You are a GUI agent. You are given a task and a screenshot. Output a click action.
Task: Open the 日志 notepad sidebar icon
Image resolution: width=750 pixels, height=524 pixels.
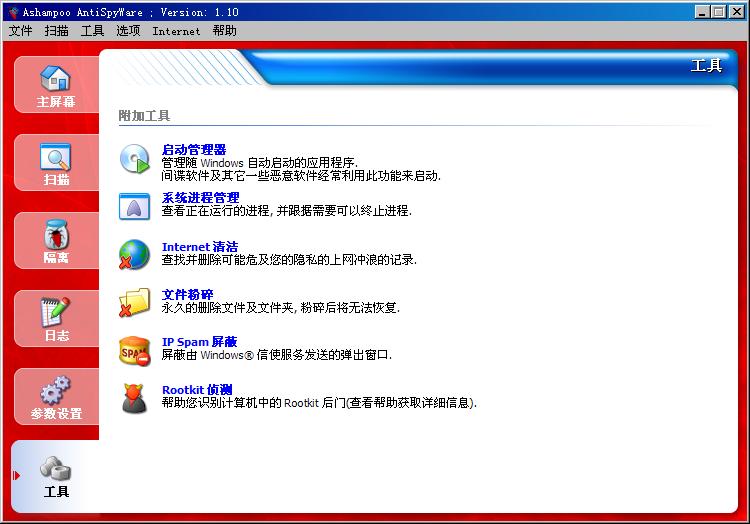click(x=55, y=312)
